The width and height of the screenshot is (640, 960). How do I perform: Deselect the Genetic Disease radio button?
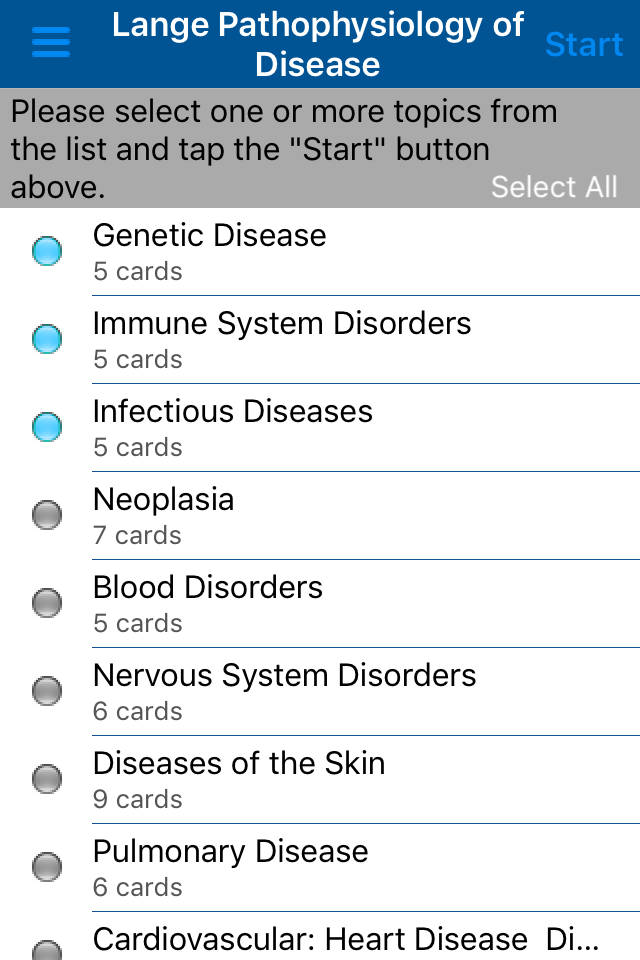[47, 251]
